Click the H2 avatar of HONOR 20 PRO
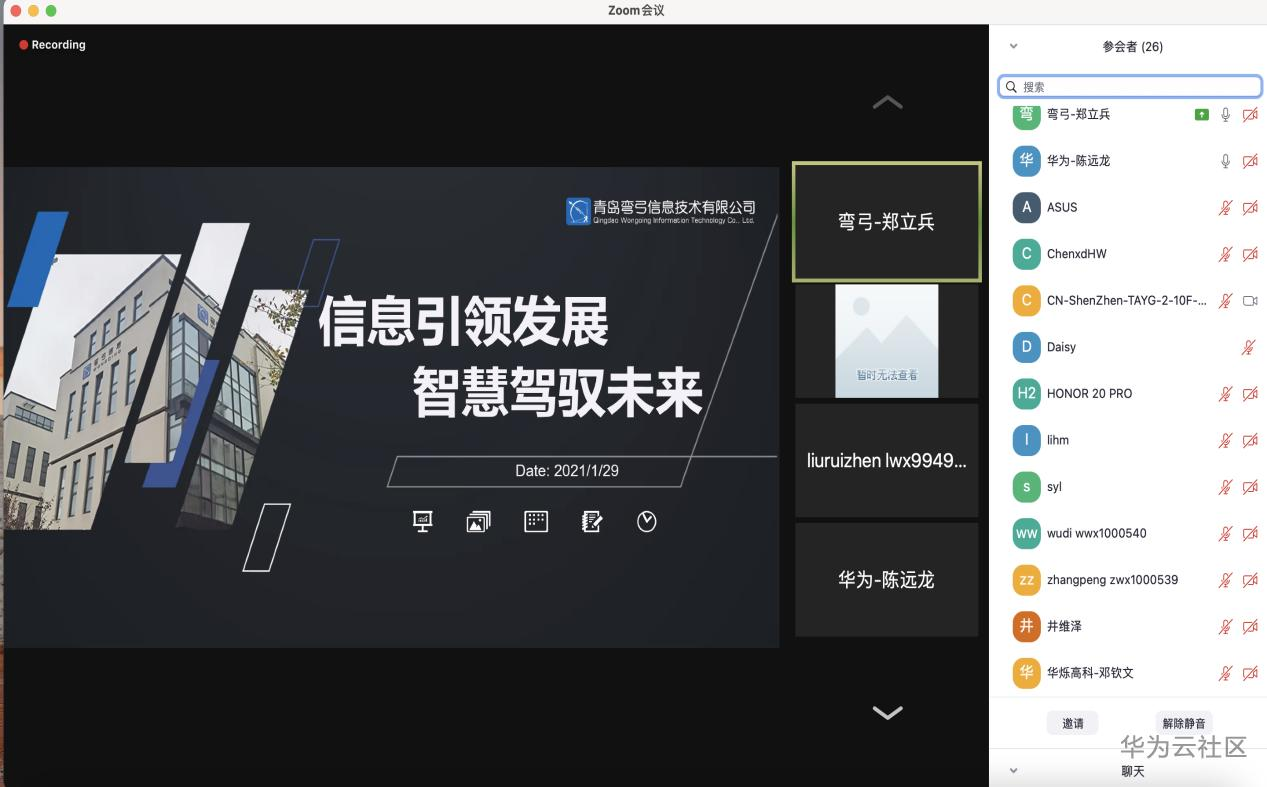1267x787 pixels. pos(1027,394)
